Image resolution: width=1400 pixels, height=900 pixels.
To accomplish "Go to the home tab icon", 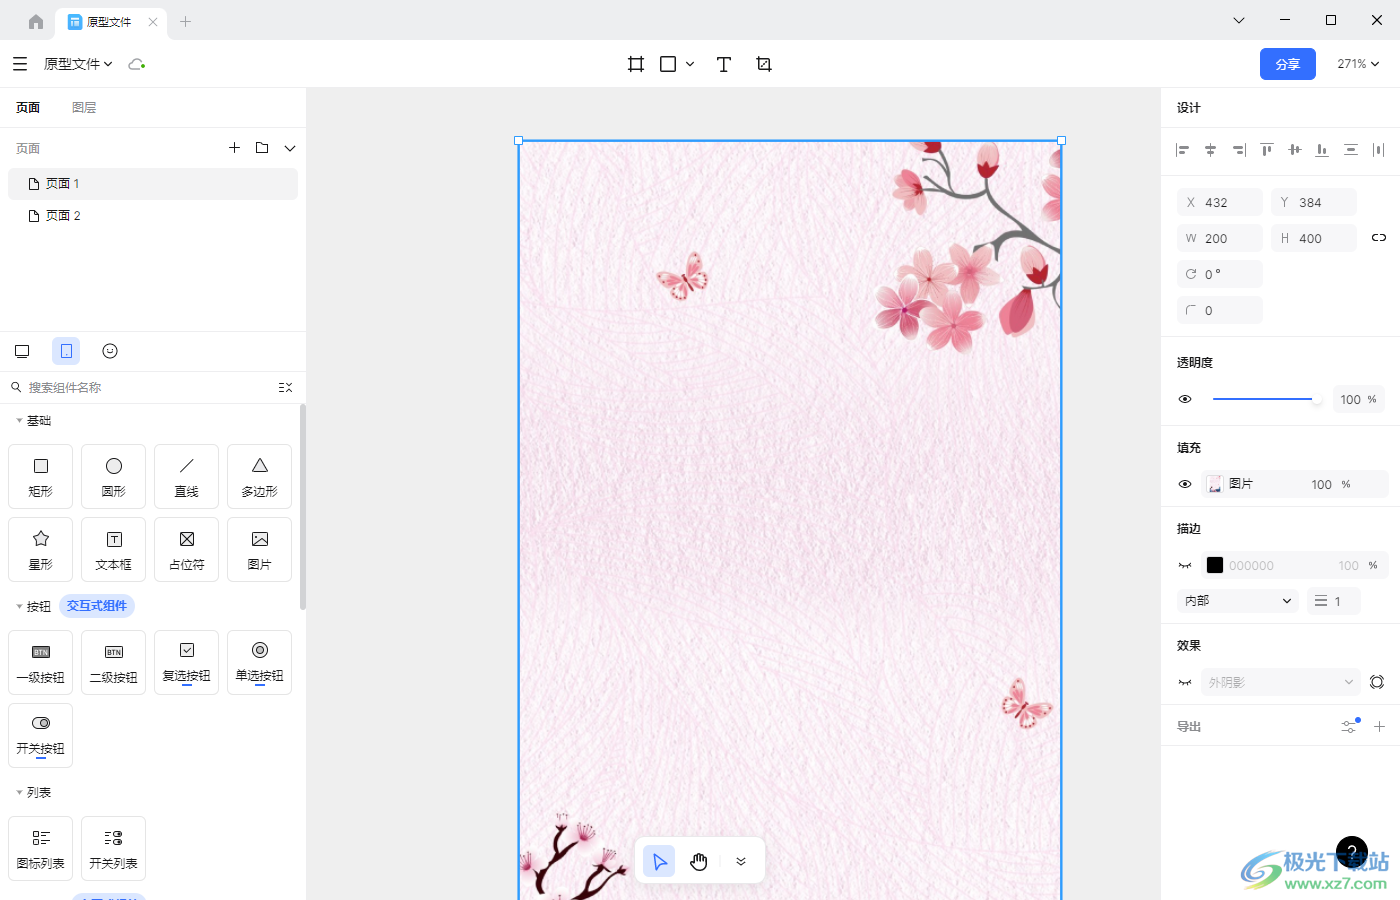I will 36,21.
